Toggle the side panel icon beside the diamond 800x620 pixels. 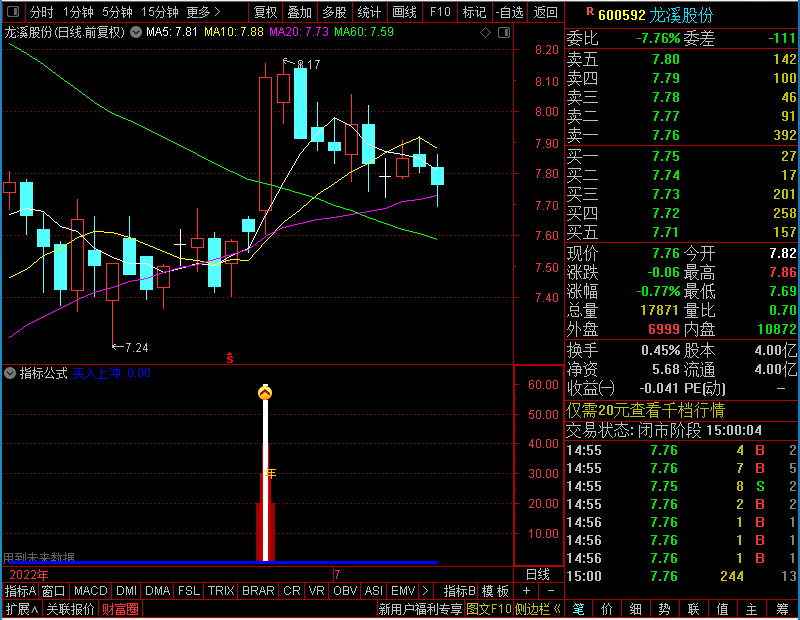point(504,33)
